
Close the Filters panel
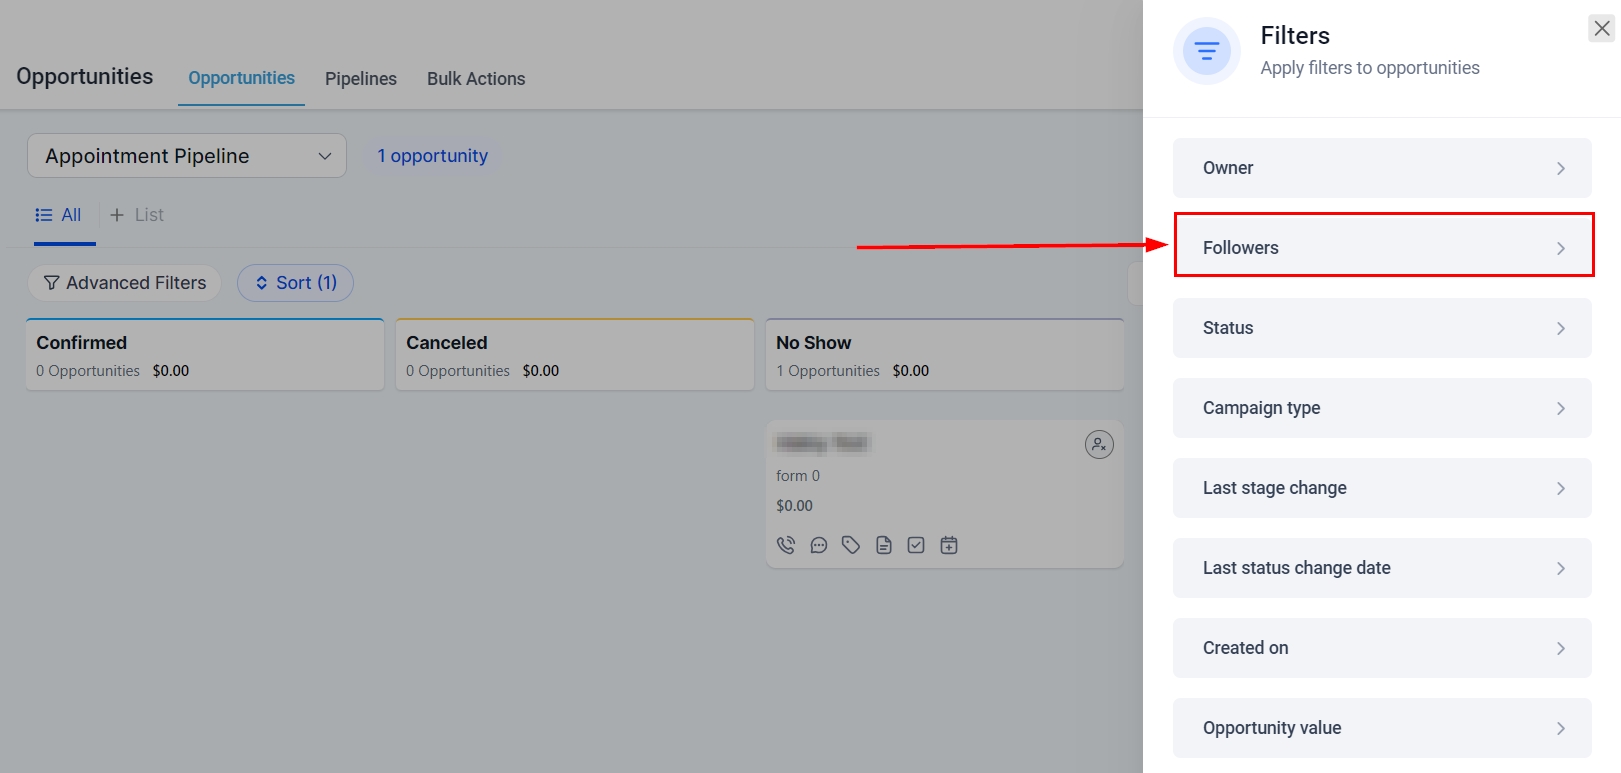(1601, 29)
